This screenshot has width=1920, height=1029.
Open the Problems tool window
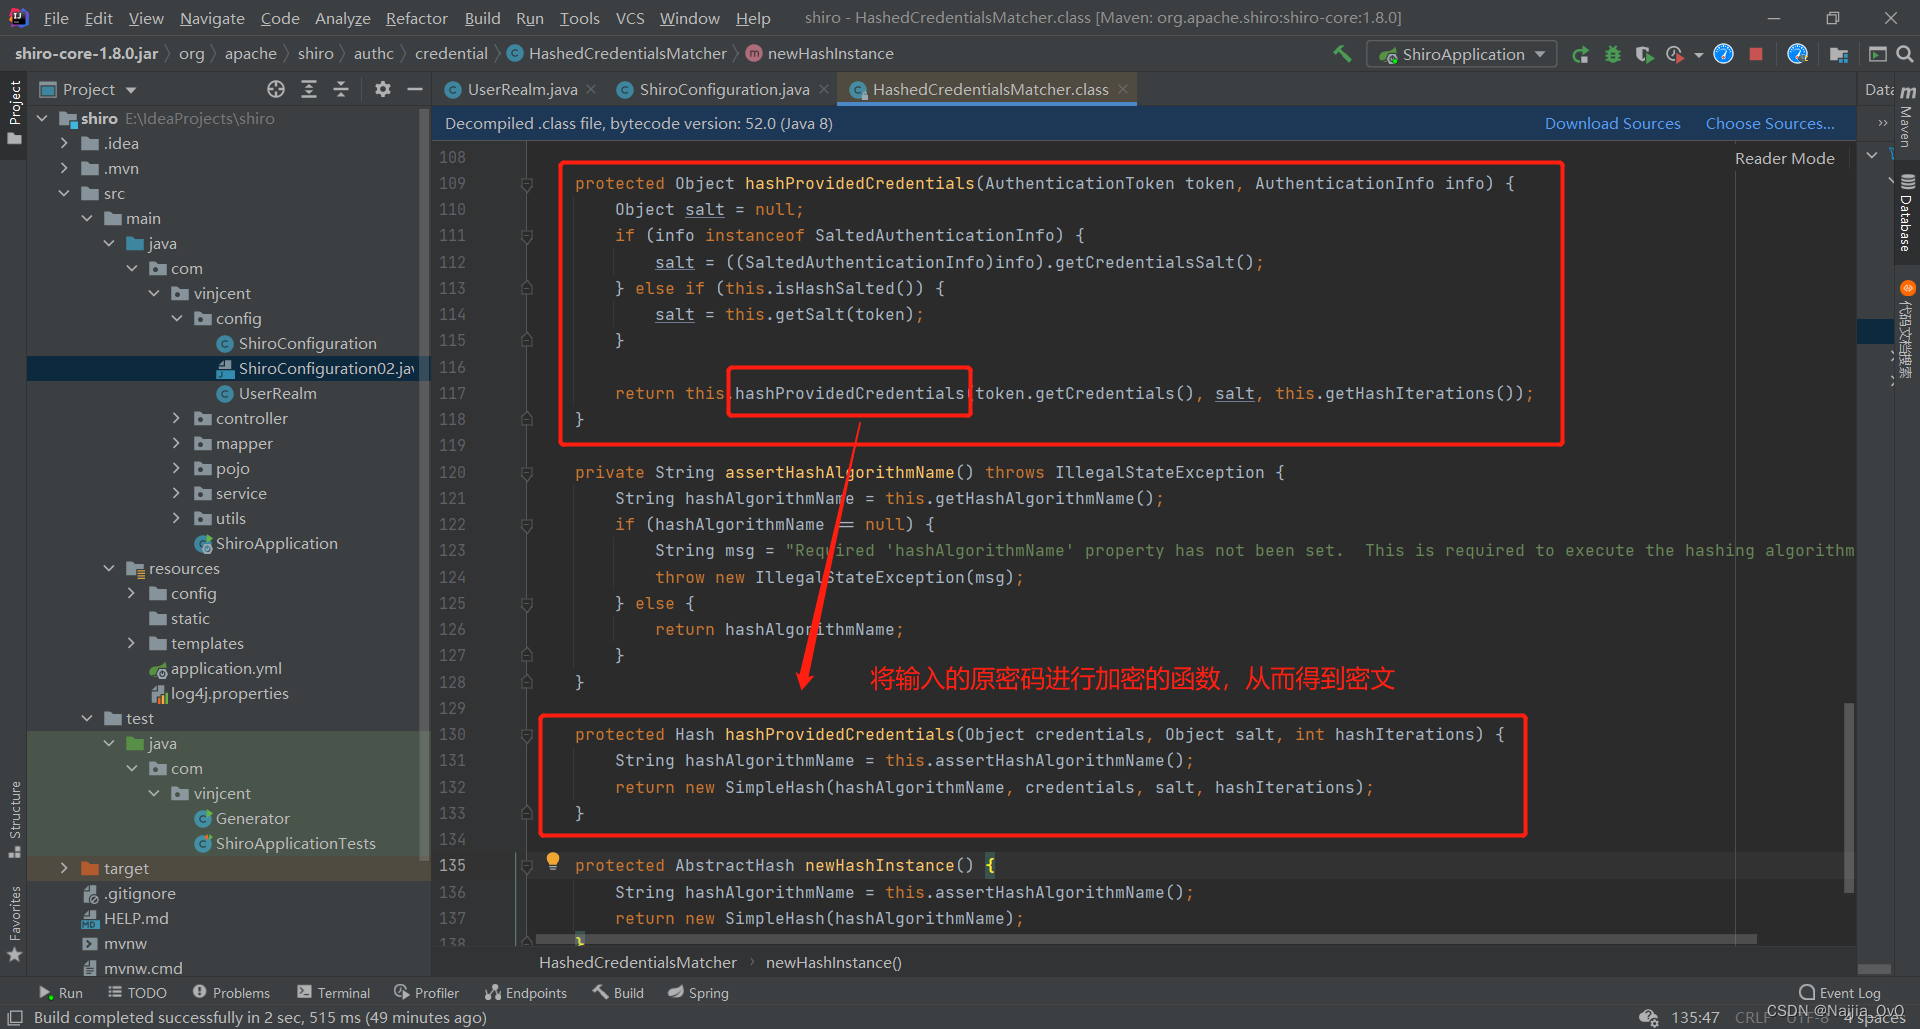(x=231, y=993)
